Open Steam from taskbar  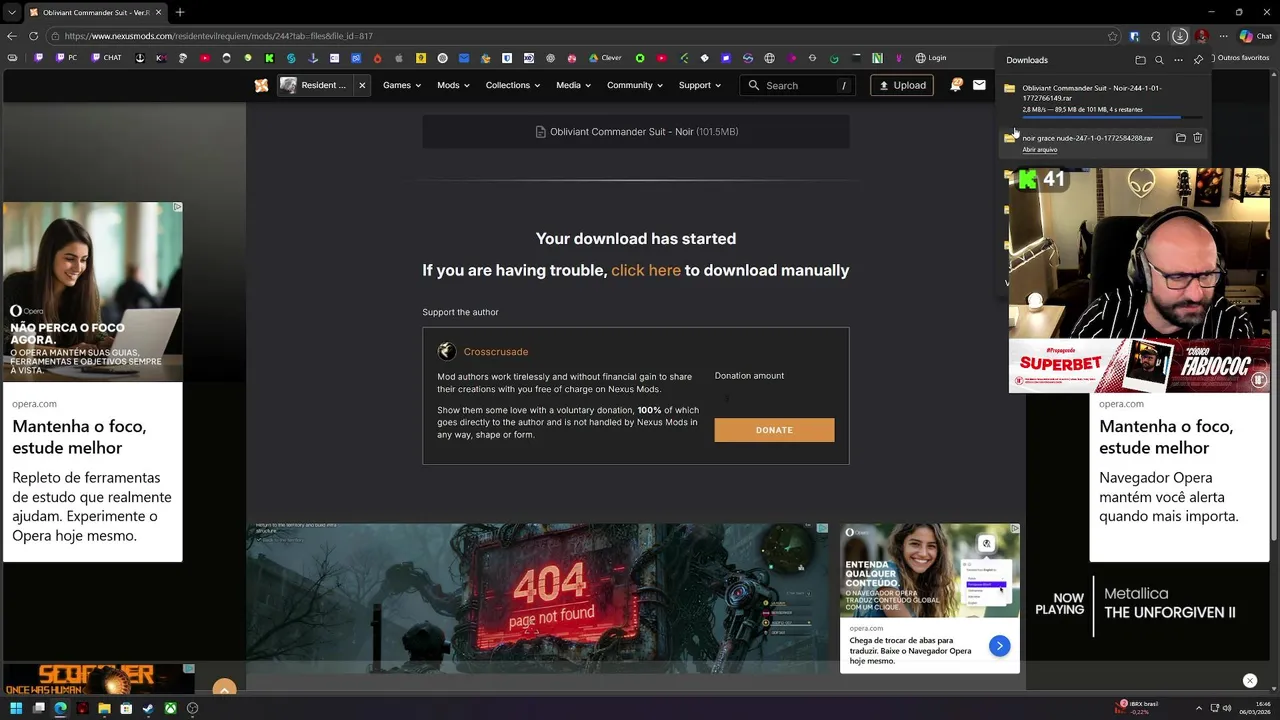coord(148,708)
